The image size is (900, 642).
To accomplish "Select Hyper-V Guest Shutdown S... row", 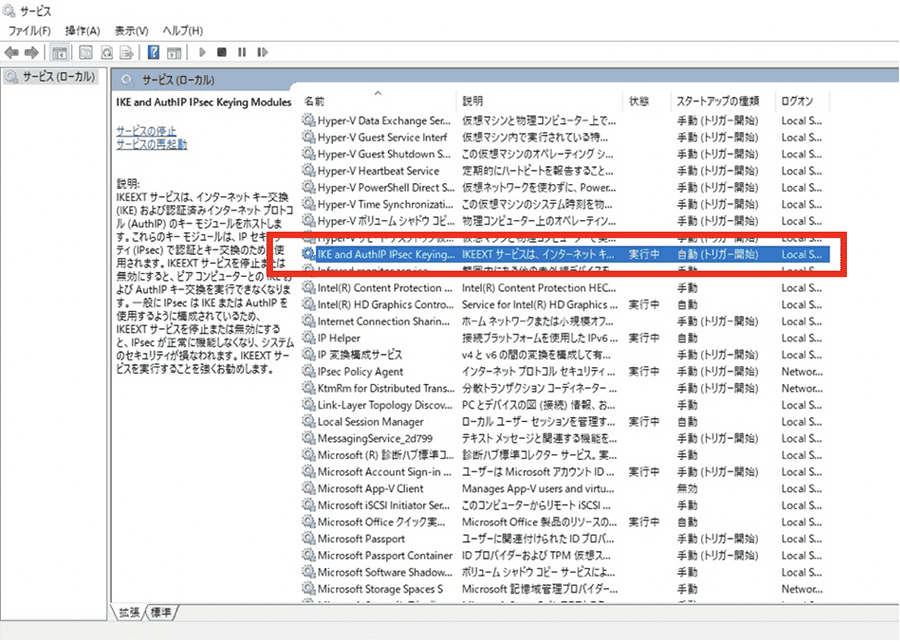I will click(566, 154).
